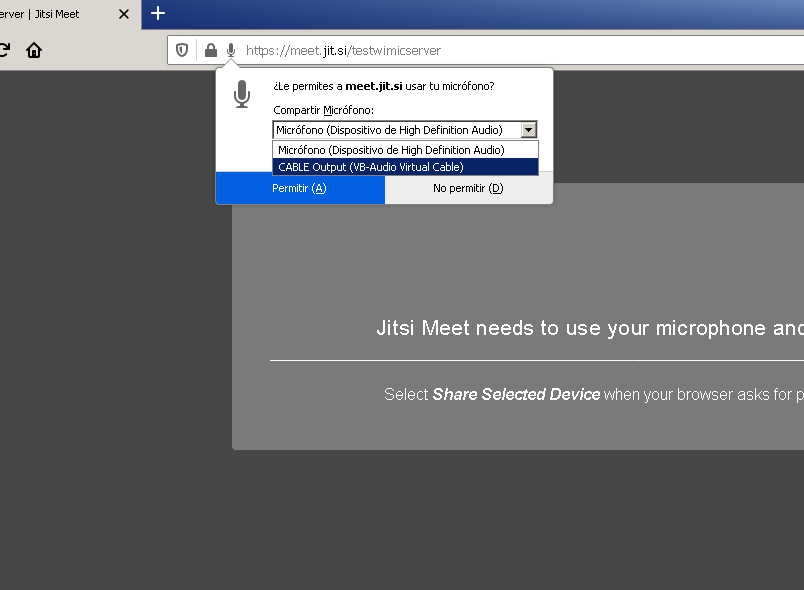Click the 'Share Selected Device' bold text

pyautogui.click(x=516, y=394)
